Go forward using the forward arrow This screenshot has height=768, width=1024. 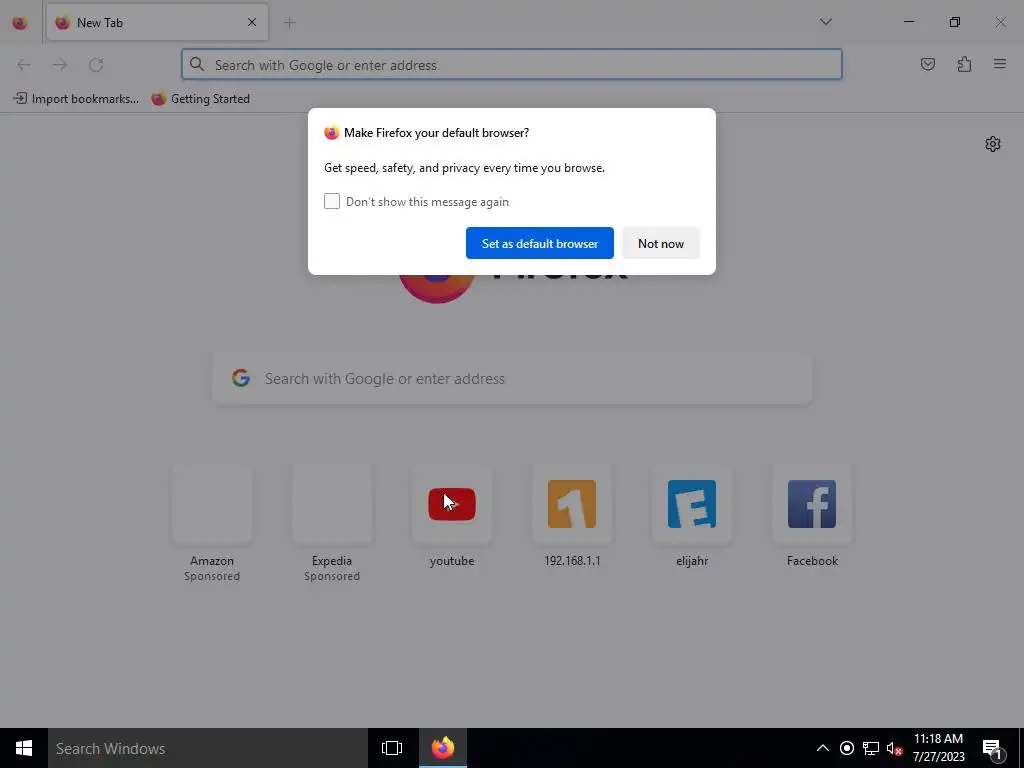coord(59,65)
